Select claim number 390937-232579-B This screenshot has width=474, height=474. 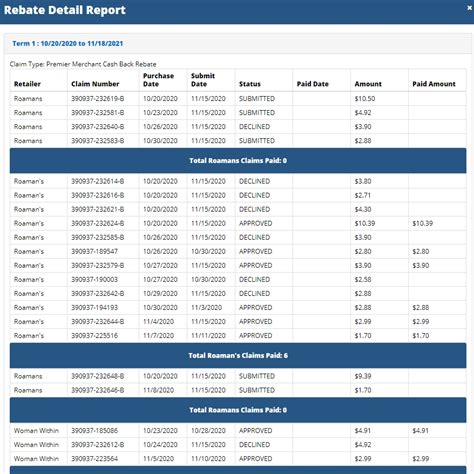click(x=98, y=265)
